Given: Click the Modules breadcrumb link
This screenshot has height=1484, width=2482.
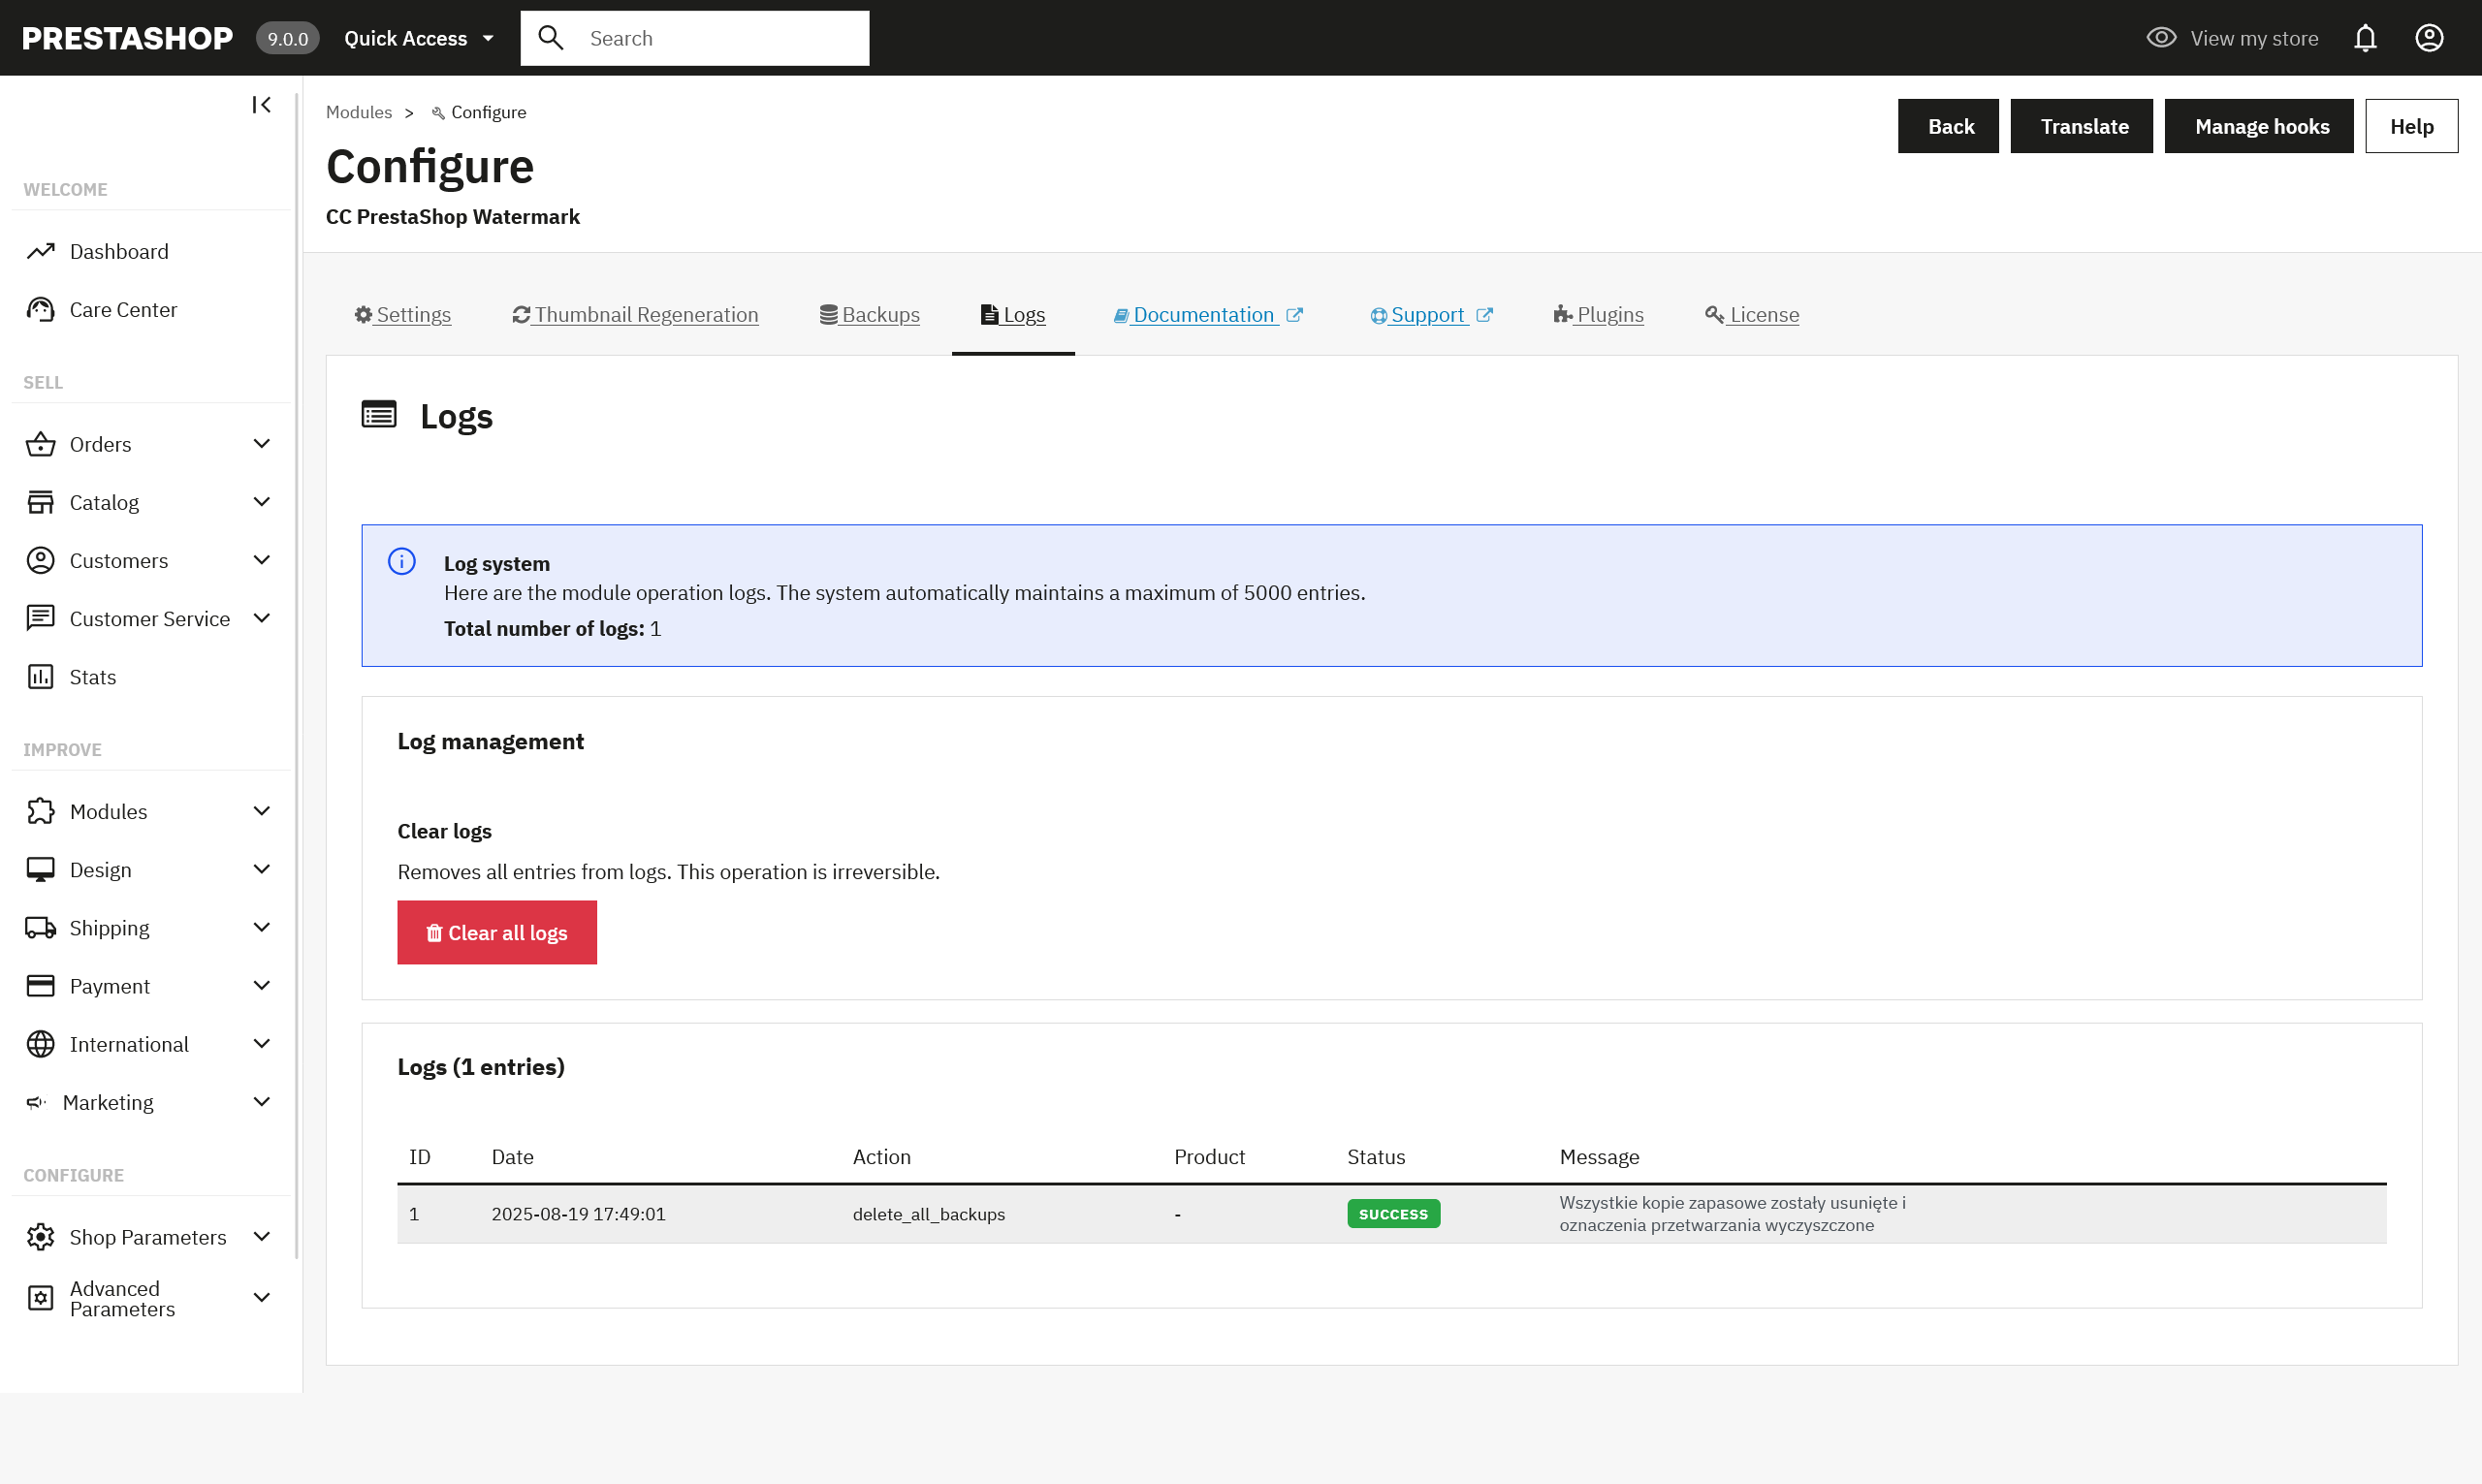Looking at the screenshot, I should tap(358, 112).
